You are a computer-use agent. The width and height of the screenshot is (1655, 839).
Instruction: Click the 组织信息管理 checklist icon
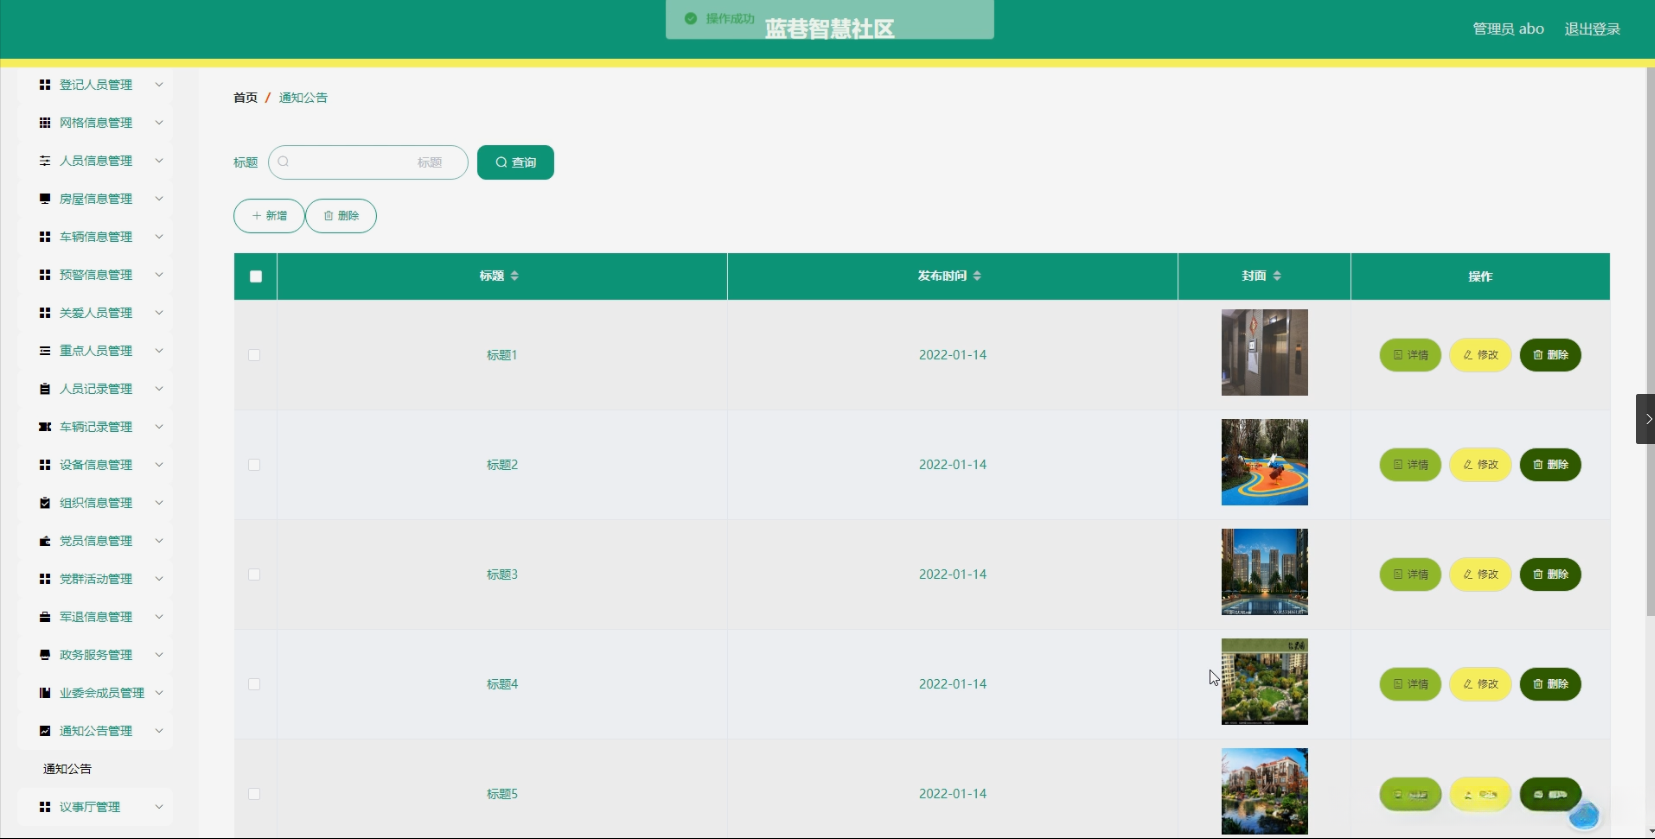point(45,503)
